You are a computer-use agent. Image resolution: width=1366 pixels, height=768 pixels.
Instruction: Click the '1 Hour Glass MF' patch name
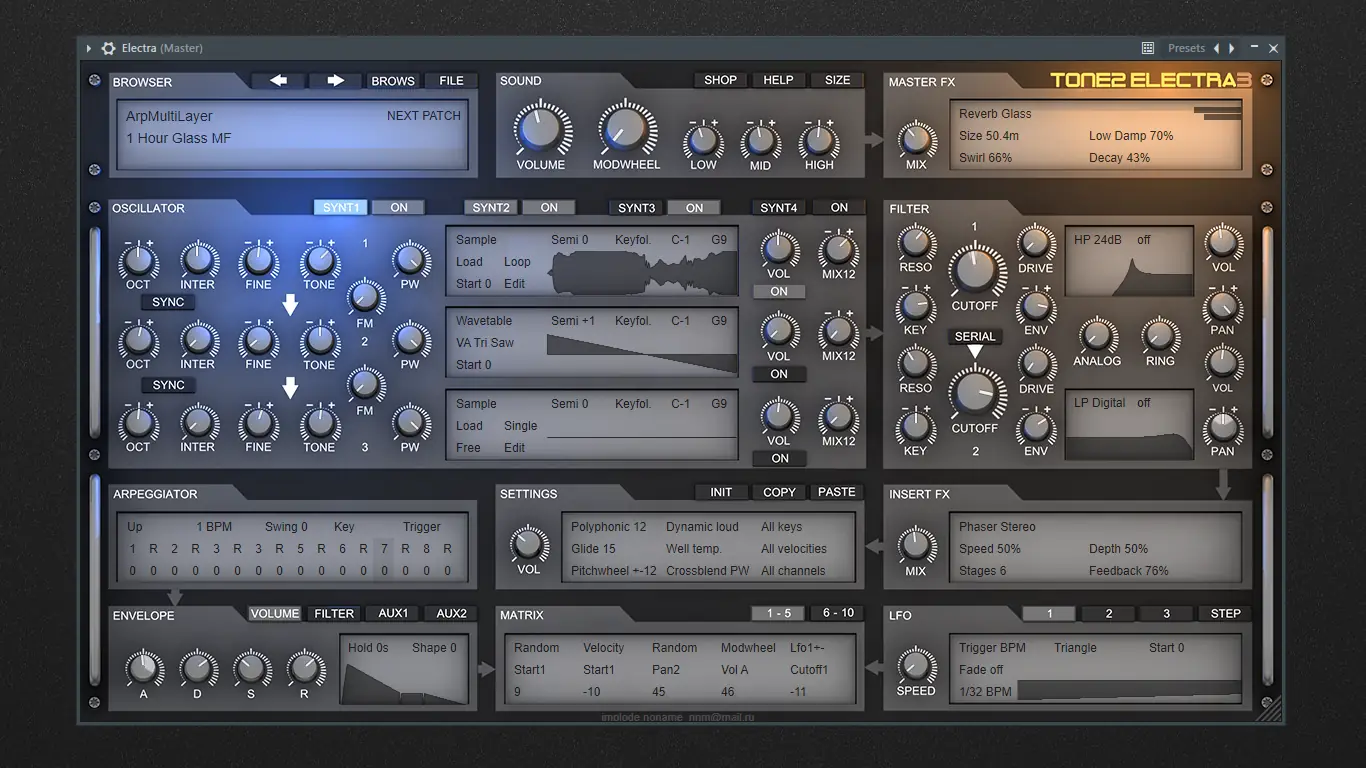[x=178, y=138]
